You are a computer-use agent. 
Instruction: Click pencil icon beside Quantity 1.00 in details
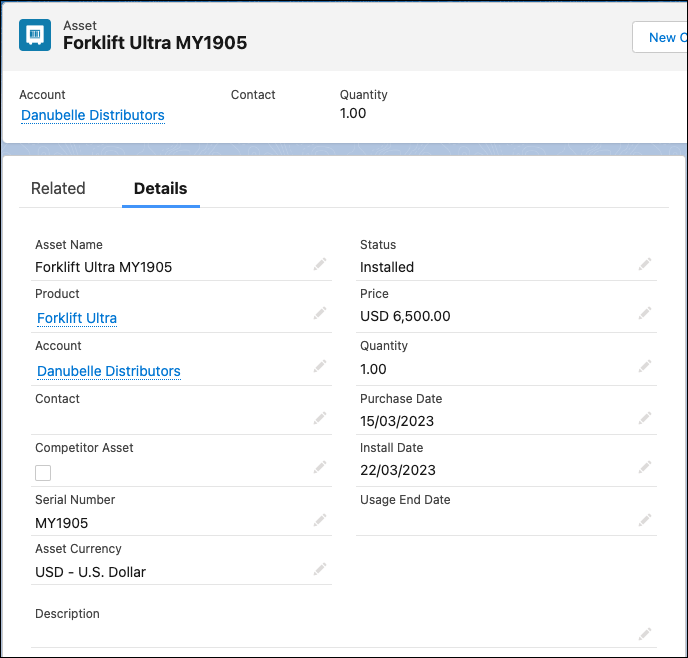point(645,366)
